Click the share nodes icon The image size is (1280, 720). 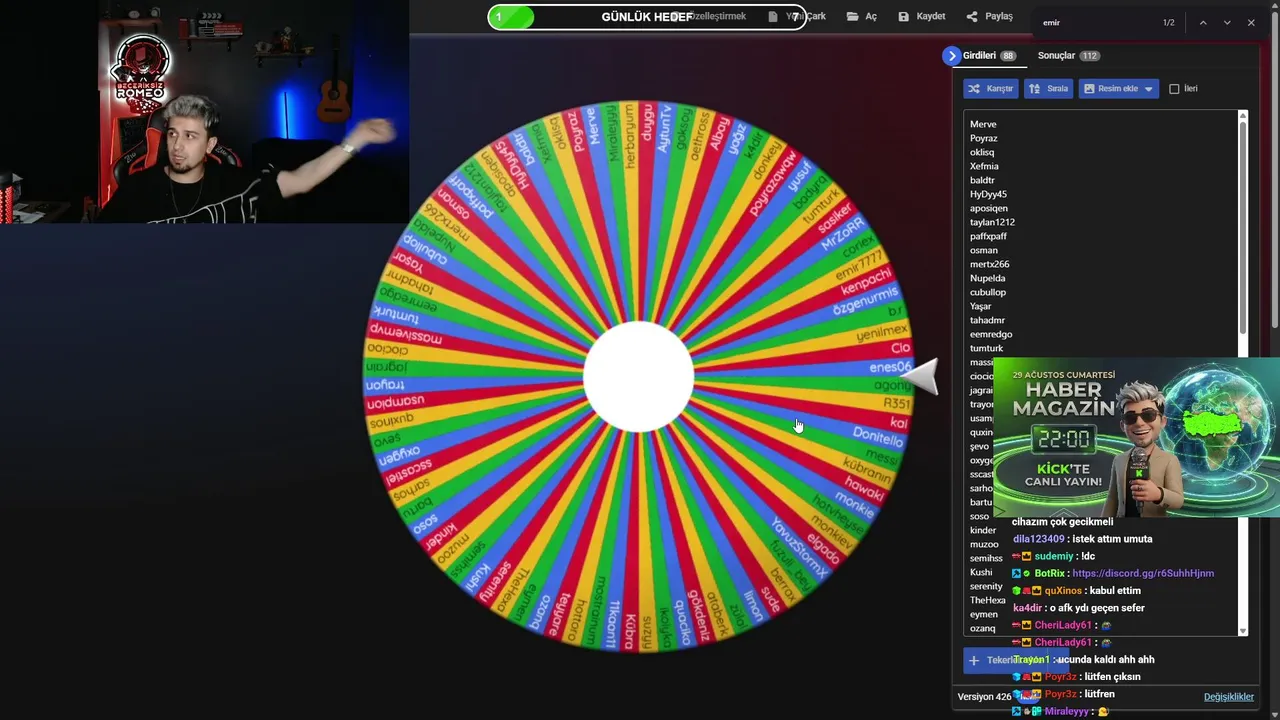[x=972, y=17]
